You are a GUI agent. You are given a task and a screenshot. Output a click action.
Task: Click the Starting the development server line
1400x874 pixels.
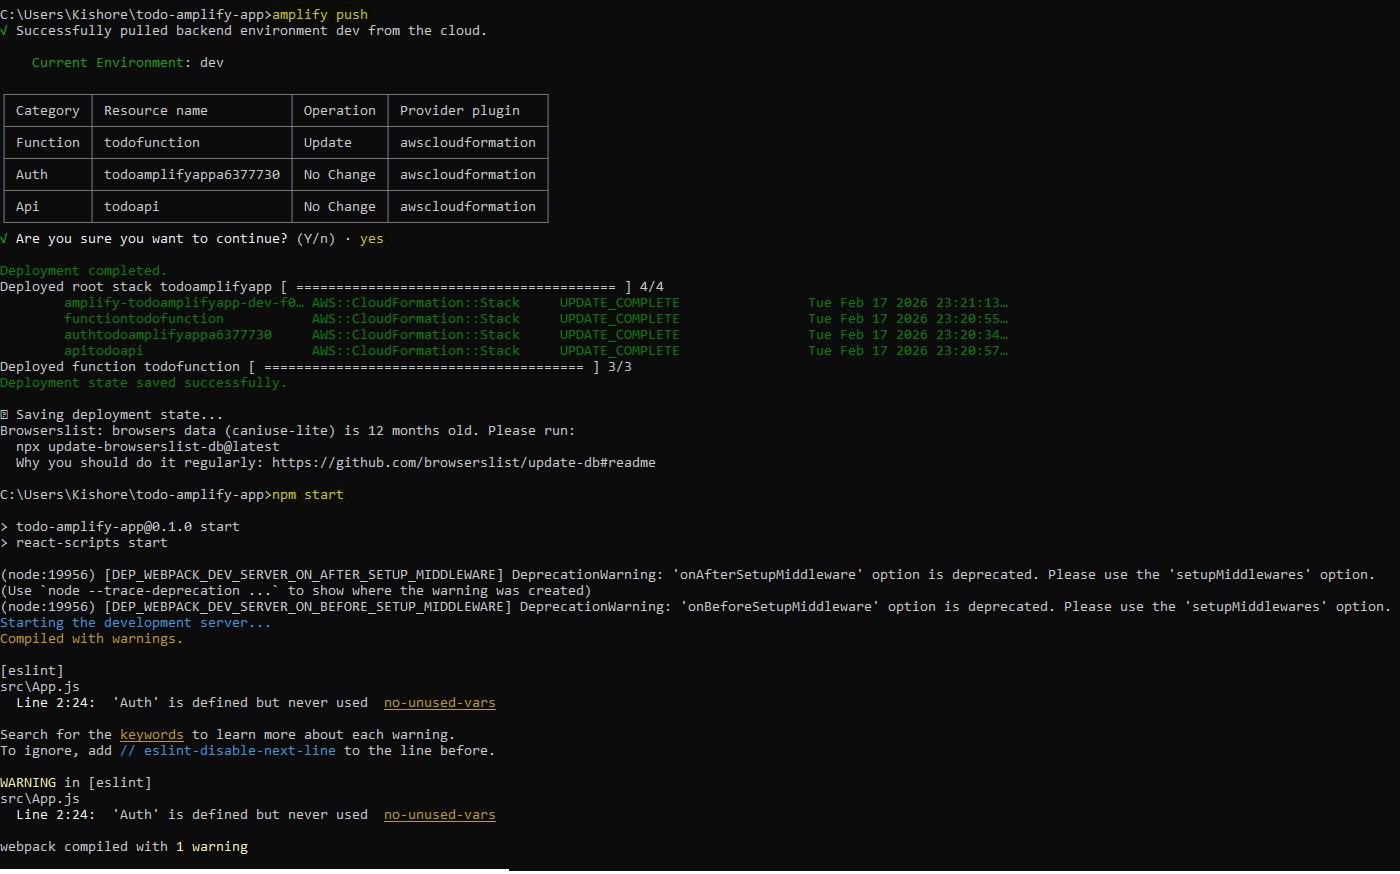135,623
